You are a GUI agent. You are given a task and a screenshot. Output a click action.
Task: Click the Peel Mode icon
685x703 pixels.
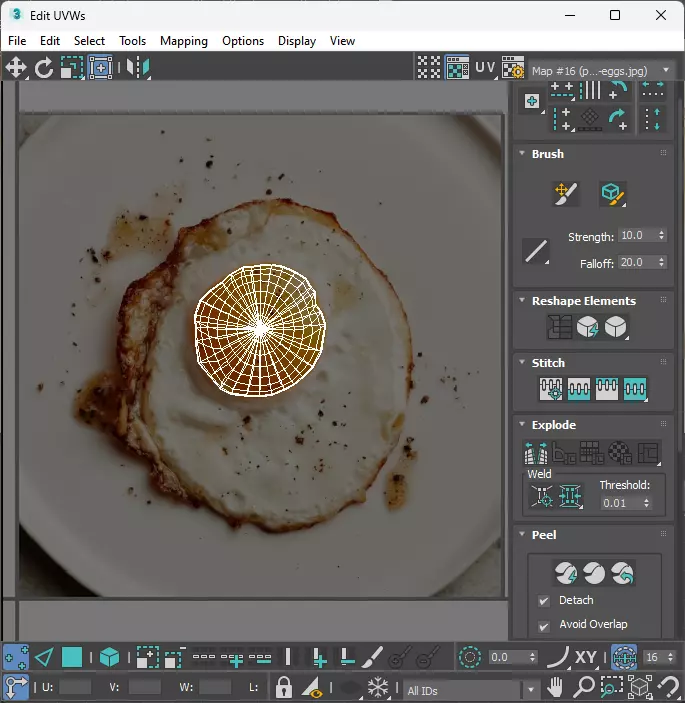(594, 573)
